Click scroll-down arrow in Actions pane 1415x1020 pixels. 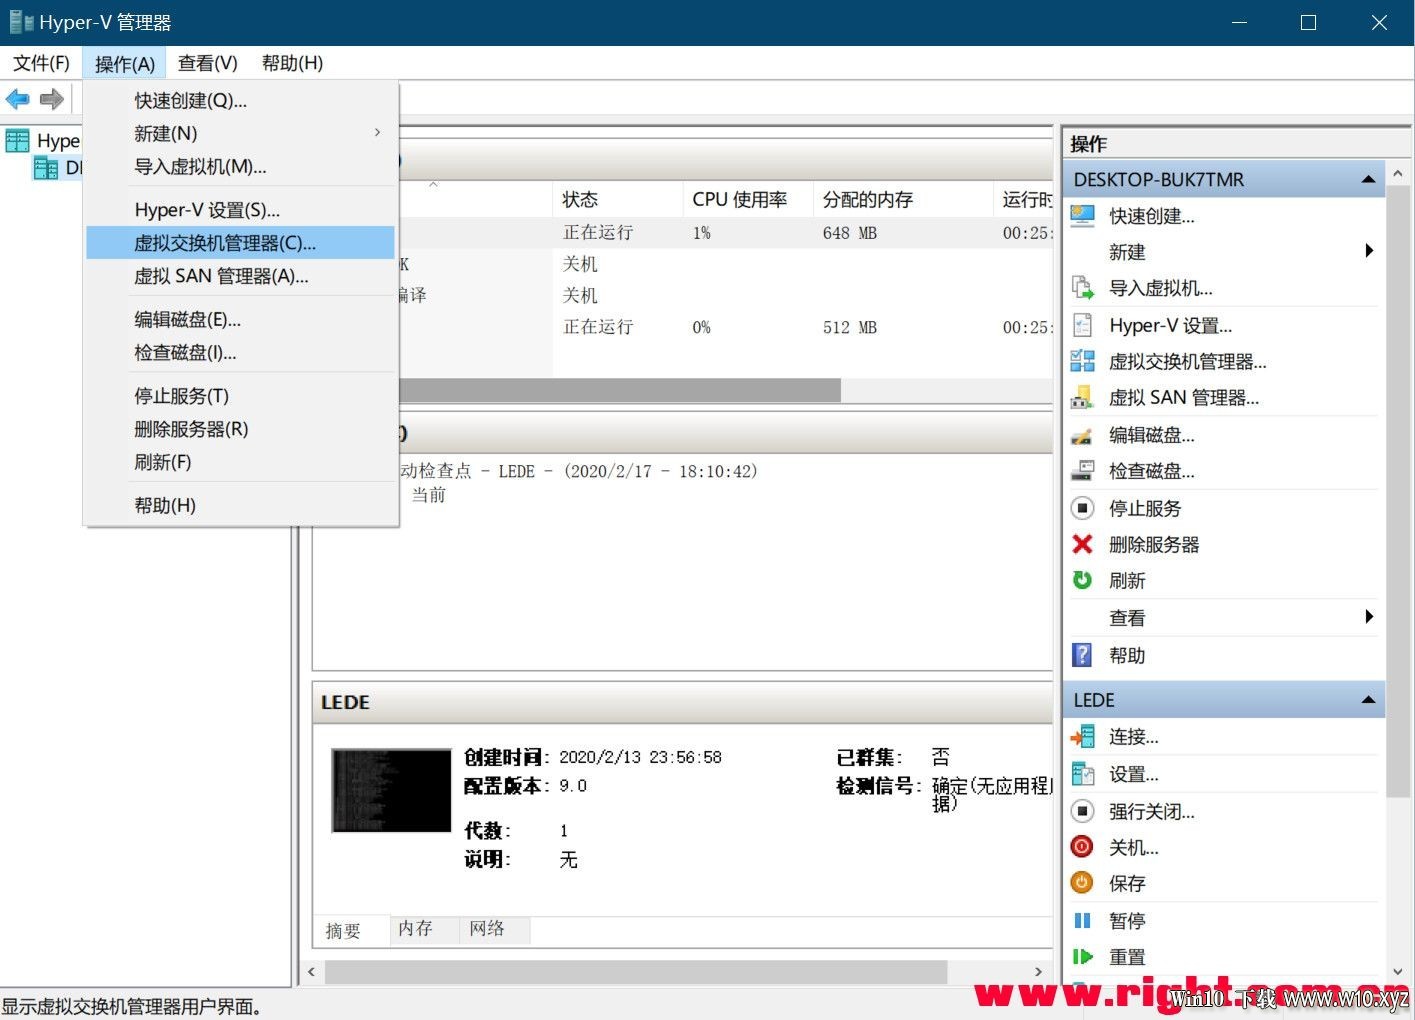pos(1398,971)
